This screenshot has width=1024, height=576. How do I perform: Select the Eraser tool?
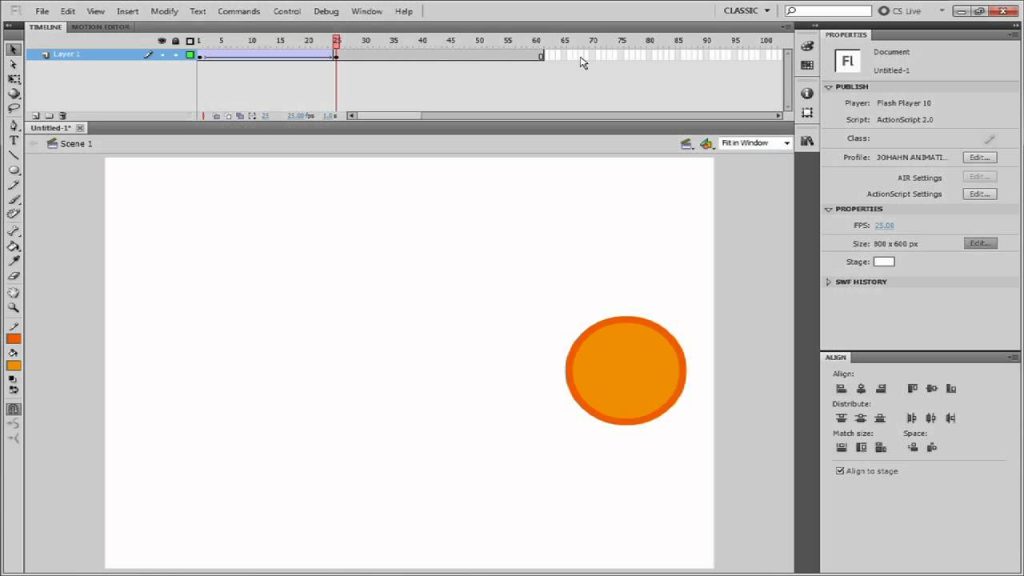tap(13, 276)
